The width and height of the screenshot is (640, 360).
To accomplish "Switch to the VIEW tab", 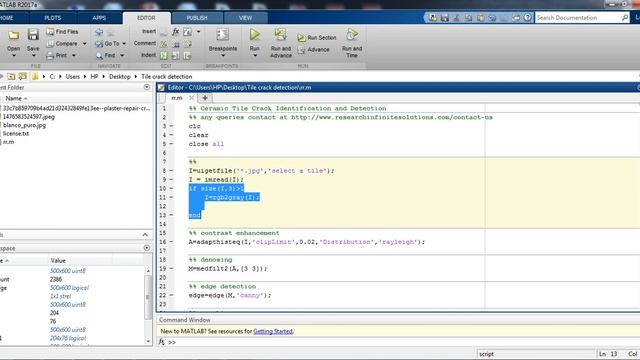I will (x=246, y=18).
